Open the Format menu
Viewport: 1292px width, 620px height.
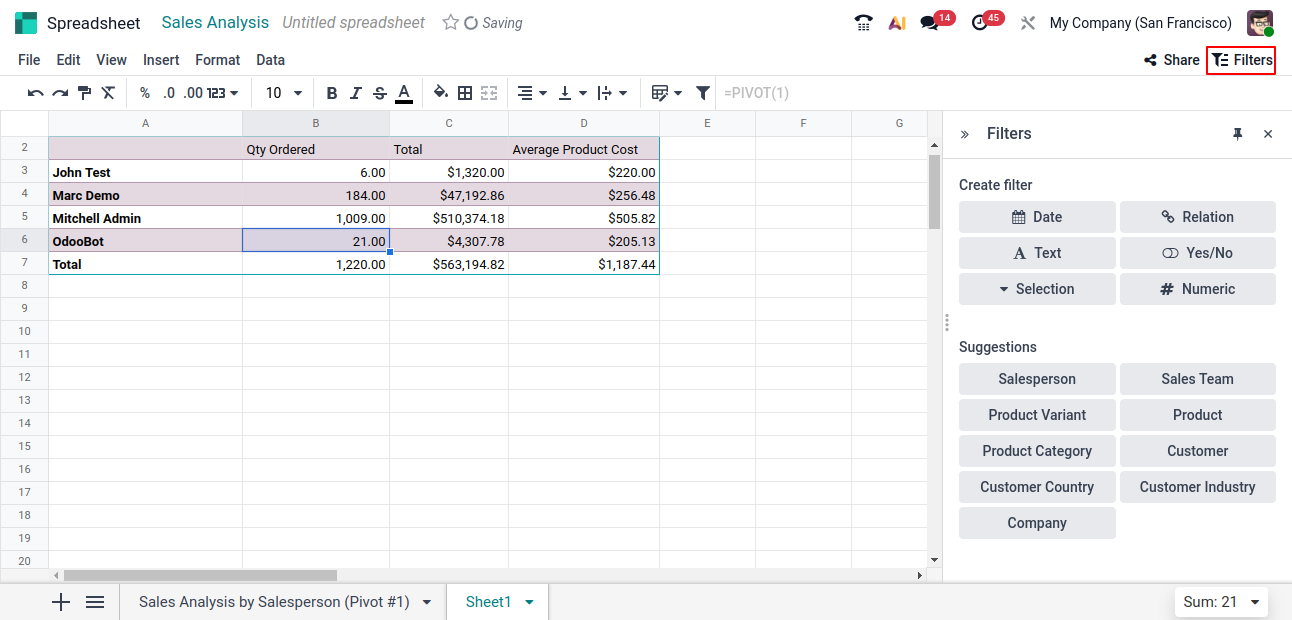coord(217,60)
